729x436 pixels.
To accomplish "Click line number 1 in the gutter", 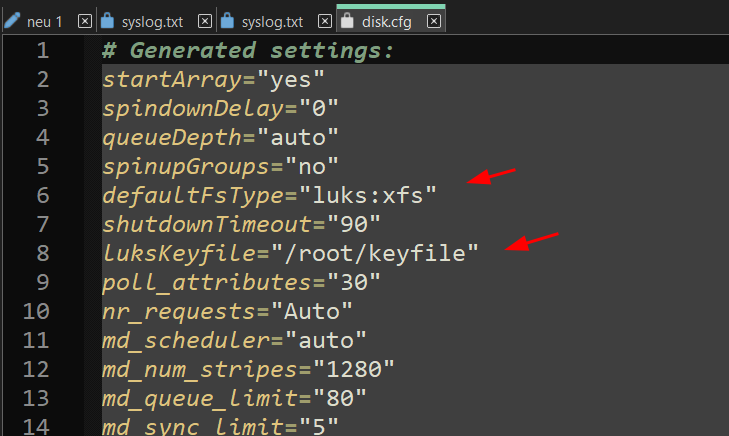I will point(43,50).
